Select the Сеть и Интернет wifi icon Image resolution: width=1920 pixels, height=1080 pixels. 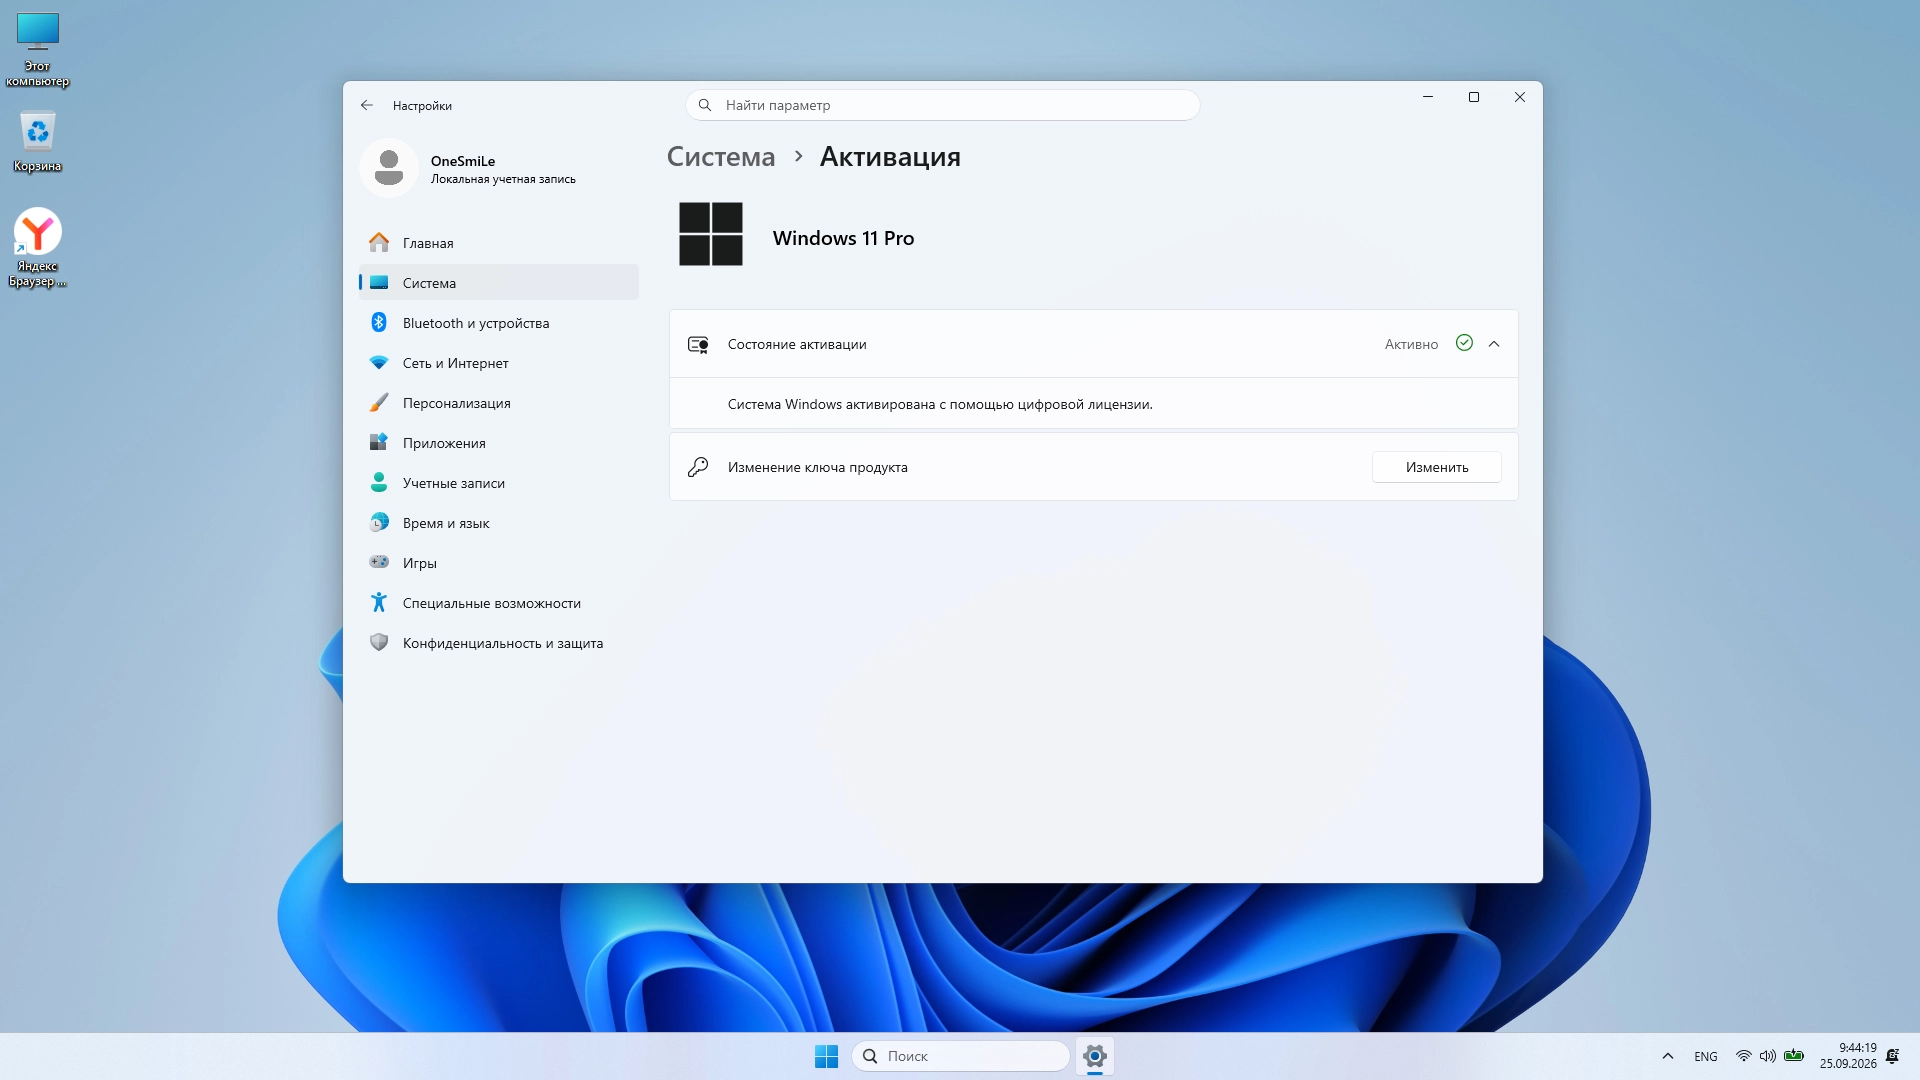click(379, 363)
